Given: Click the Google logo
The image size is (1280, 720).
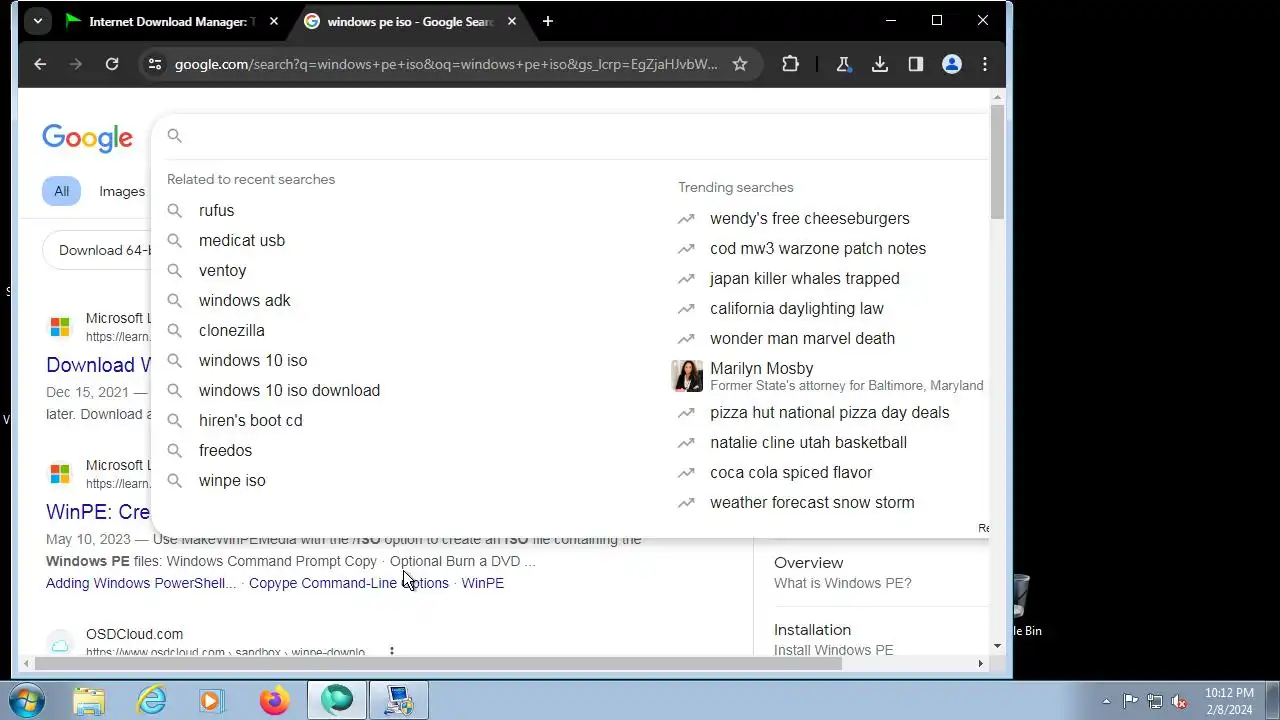Looking at the screenshot, I should [87, 138].
